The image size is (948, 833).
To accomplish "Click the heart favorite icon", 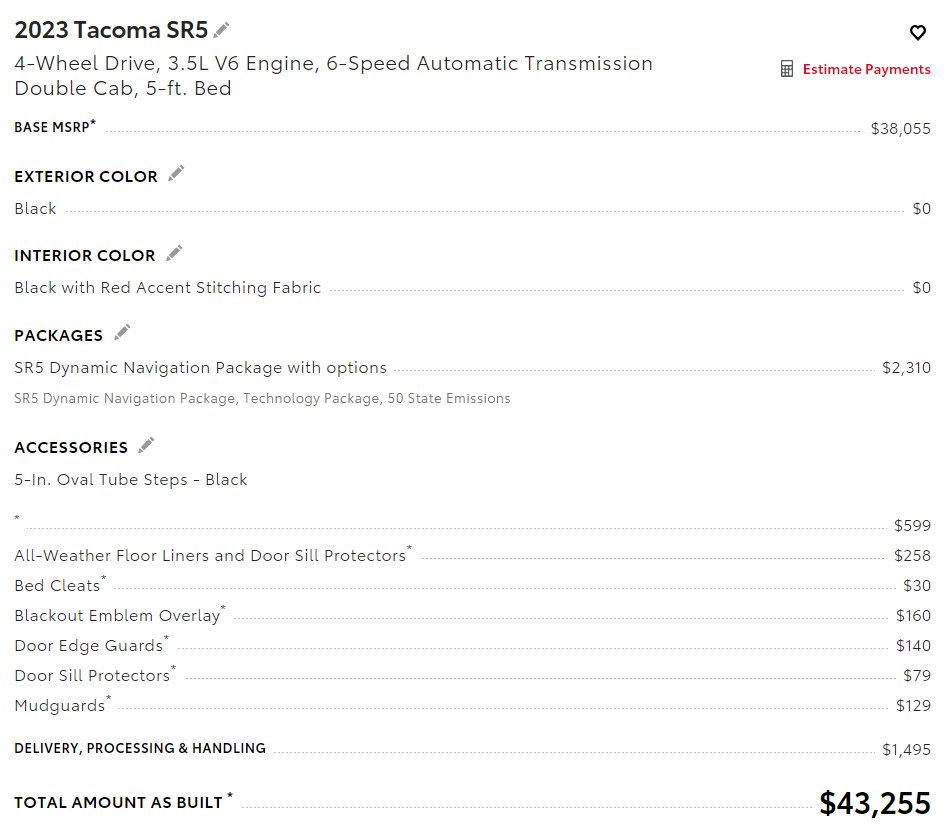I will tap(917, 32).
